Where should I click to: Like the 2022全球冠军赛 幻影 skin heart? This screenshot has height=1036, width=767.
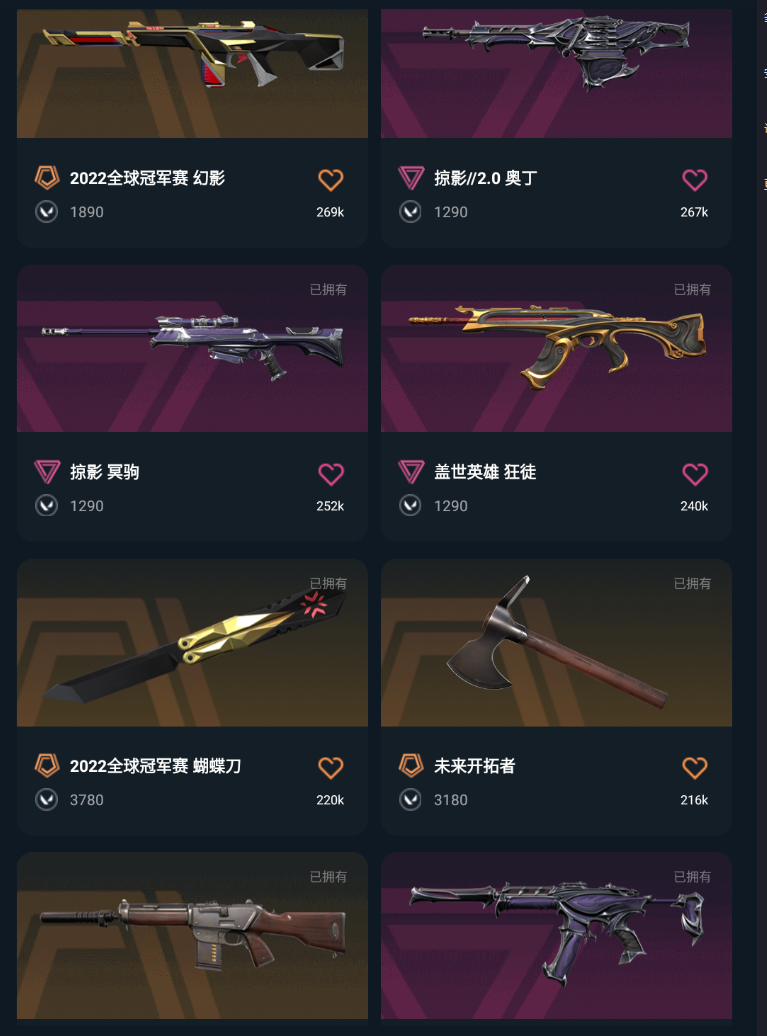330,180
